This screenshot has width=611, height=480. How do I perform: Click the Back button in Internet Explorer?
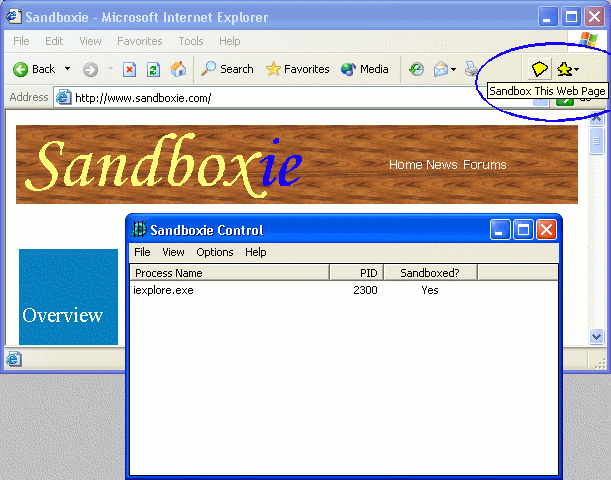click(x=34, y=69)
